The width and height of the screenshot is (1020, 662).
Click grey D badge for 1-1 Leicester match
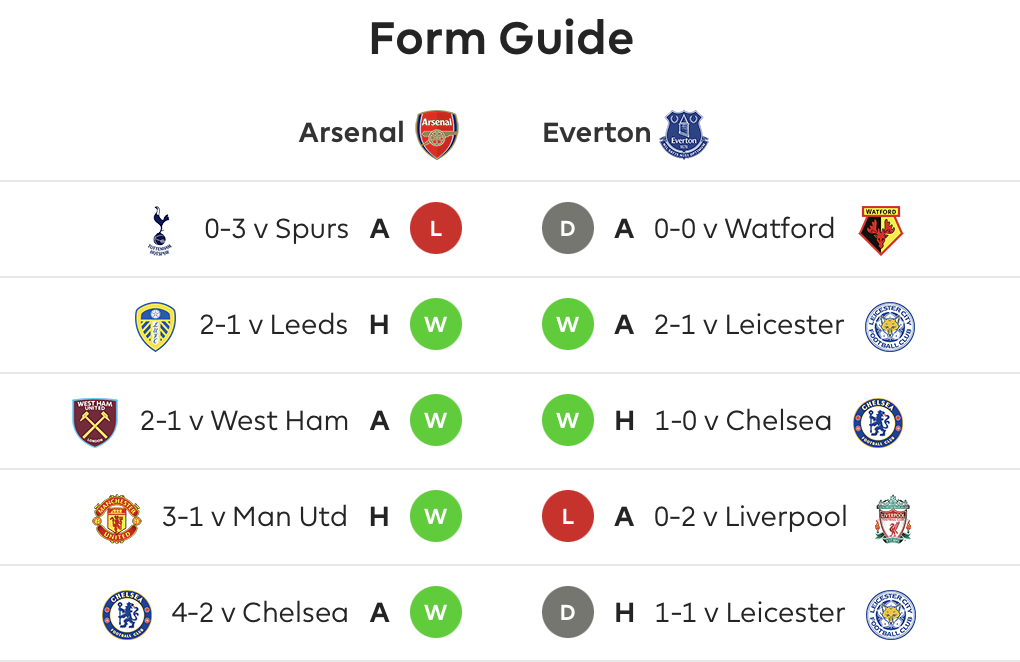pyautogui.click(x=568, y=612)
